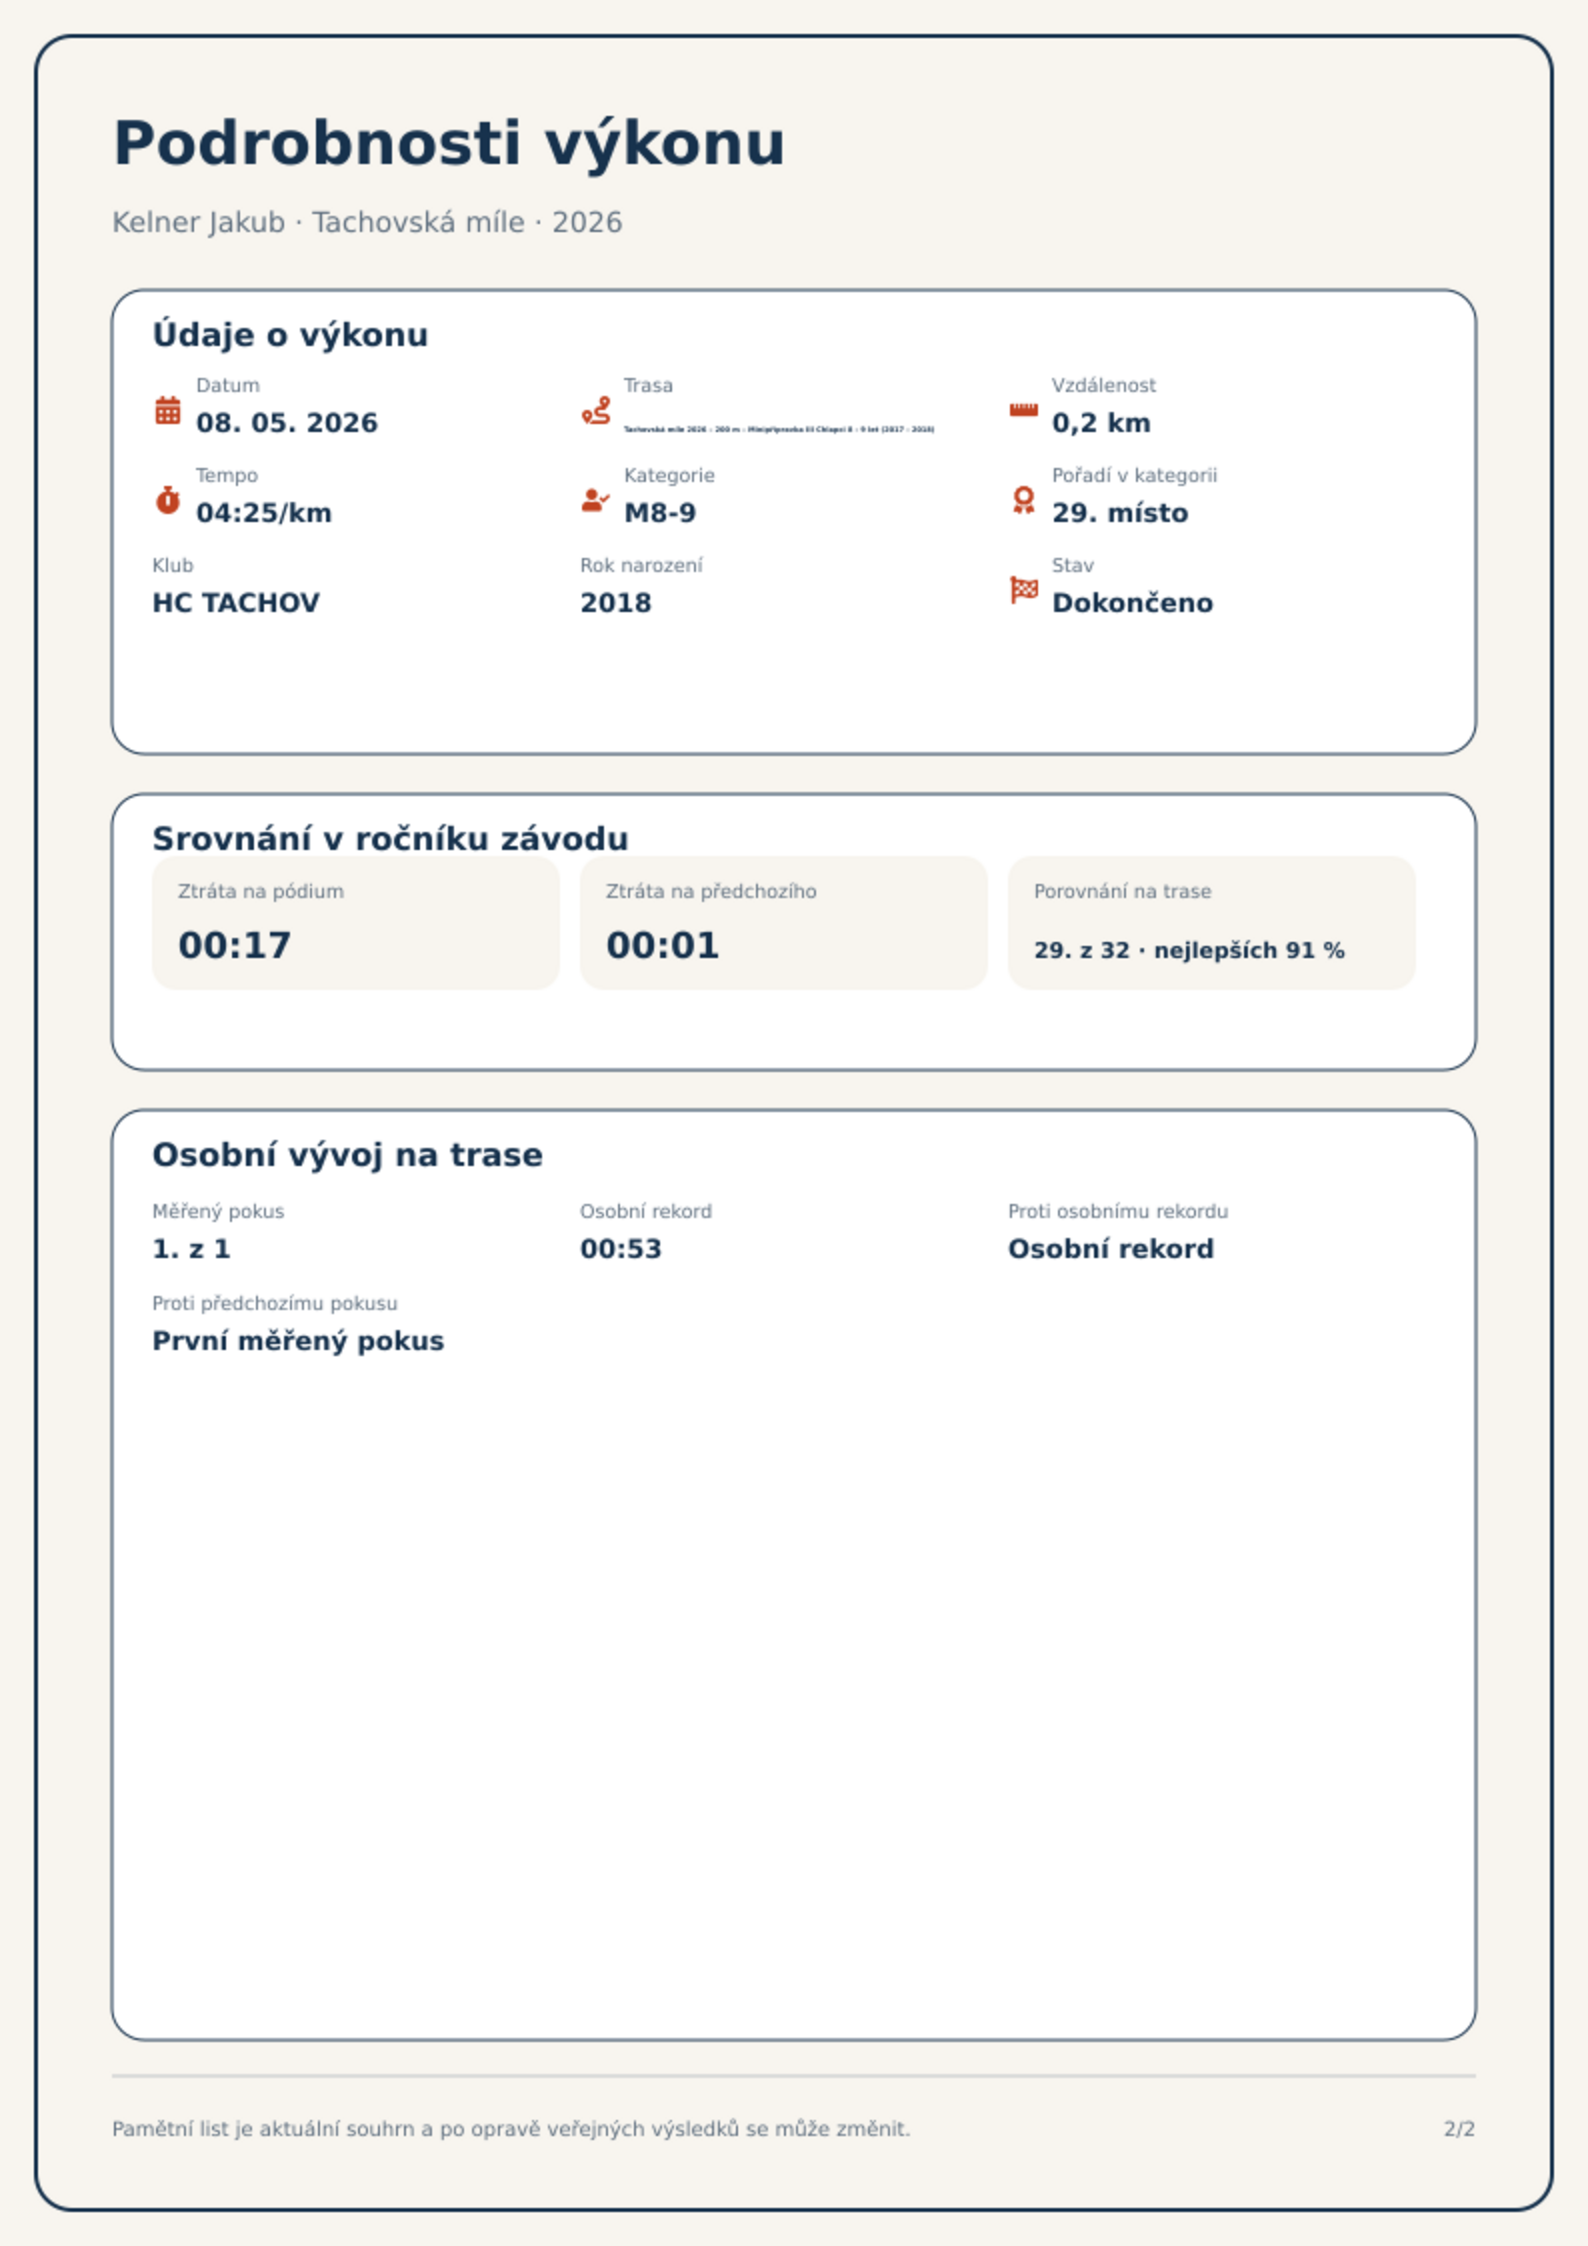Click the 2/2 page number in footer
1588x2246 pixels.
click(x=1459, y=2129)
